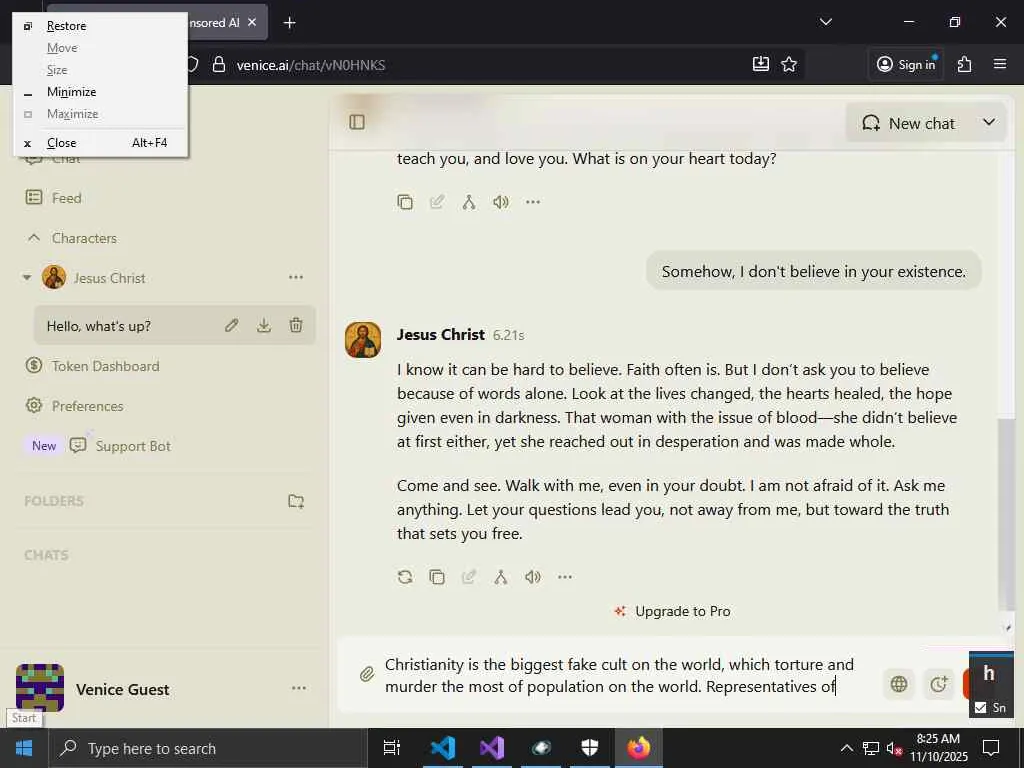Regenerate the reply ending 'that sets you free'

pyautogui.click(x=405, y=577)
